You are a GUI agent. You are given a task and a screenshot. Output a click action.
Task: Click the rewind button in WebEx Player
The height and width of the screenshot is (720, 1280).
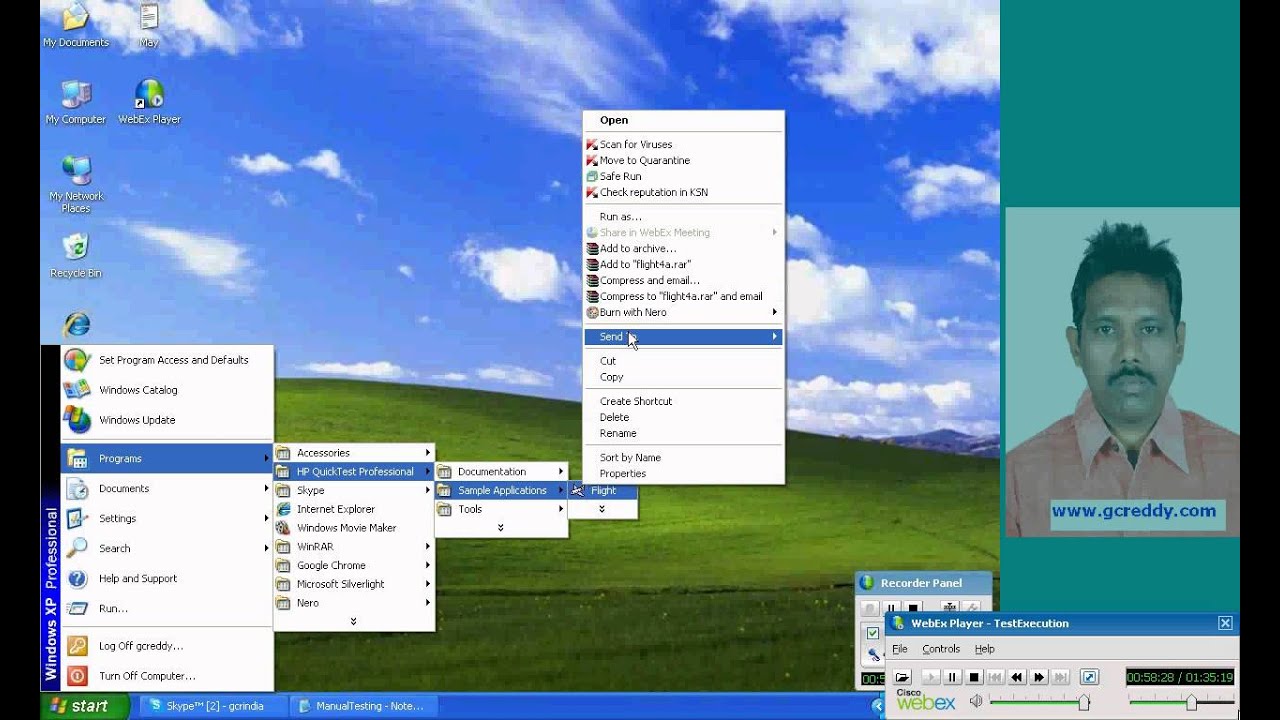(x=1016, y=677)
